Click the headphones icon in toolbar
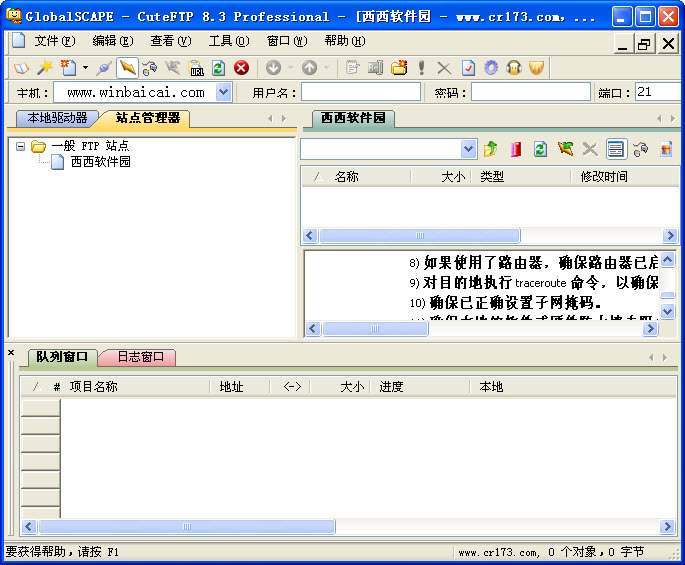The image size is (685, 565). click(x=514, y=68)
